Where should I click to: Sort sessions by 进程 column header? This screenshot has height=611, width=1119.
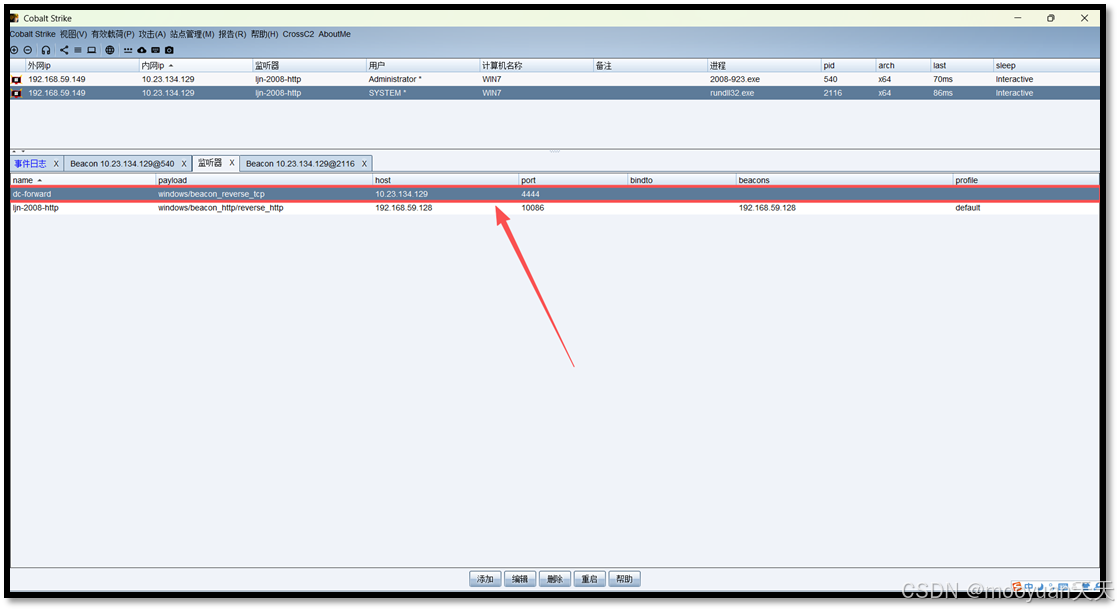[764, 66]
